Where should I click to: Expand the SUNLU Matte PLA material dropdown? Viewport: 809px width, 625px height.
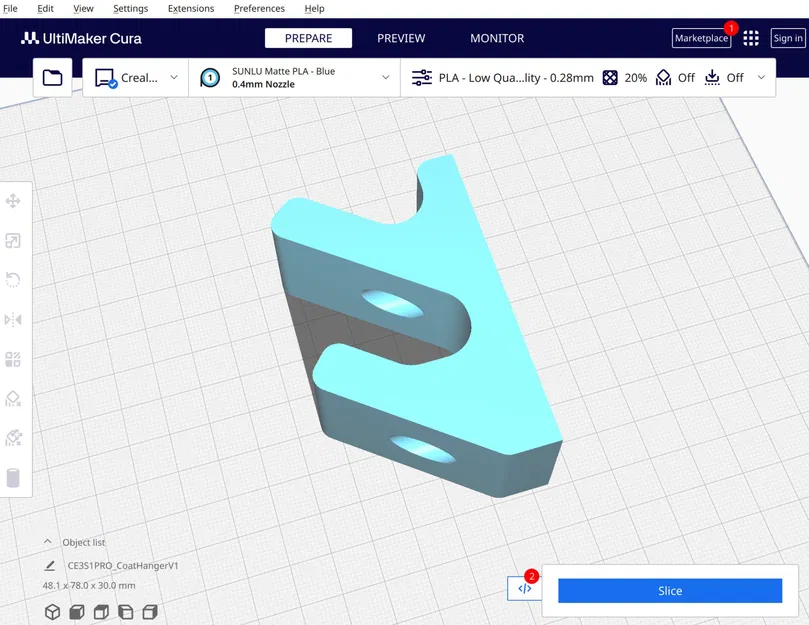coord(385,77)
